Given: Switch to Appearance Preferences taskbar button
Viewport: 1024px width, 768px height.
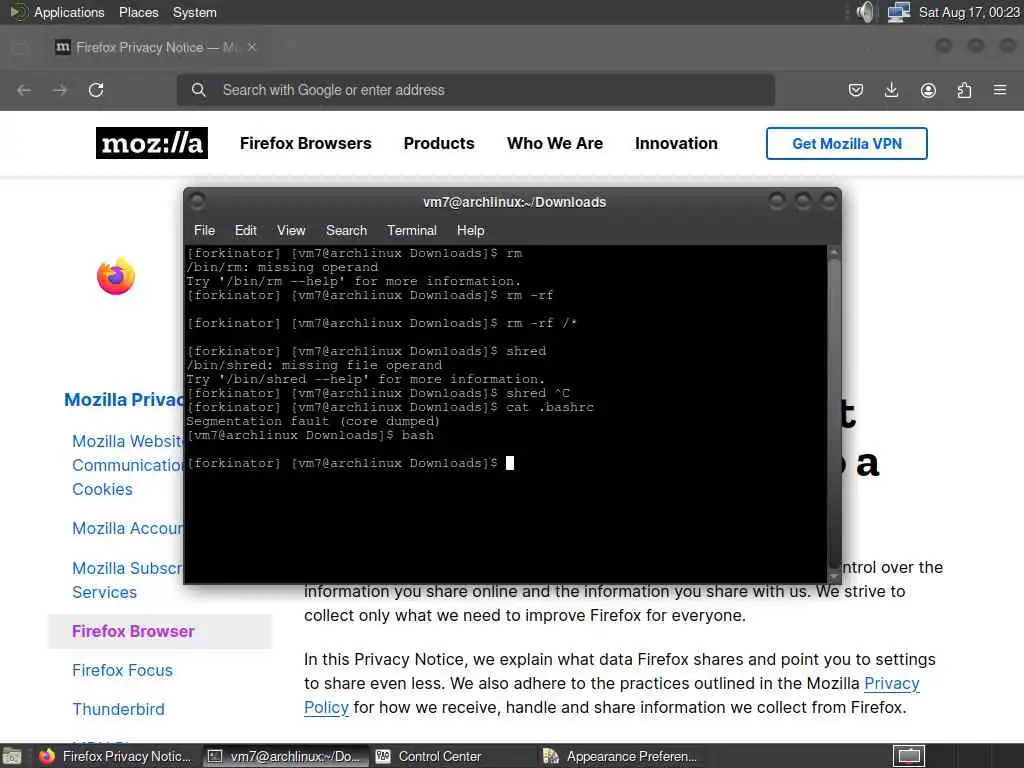Looking at the screenshot, I should [620, 756].
